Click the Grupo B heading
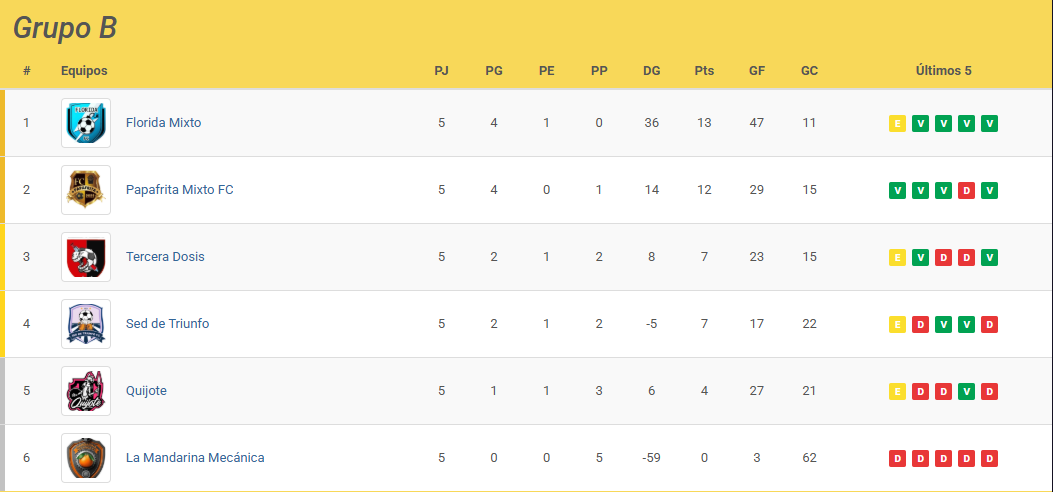This screenshot has height=492, width=1053. click(x=65, y=28)
